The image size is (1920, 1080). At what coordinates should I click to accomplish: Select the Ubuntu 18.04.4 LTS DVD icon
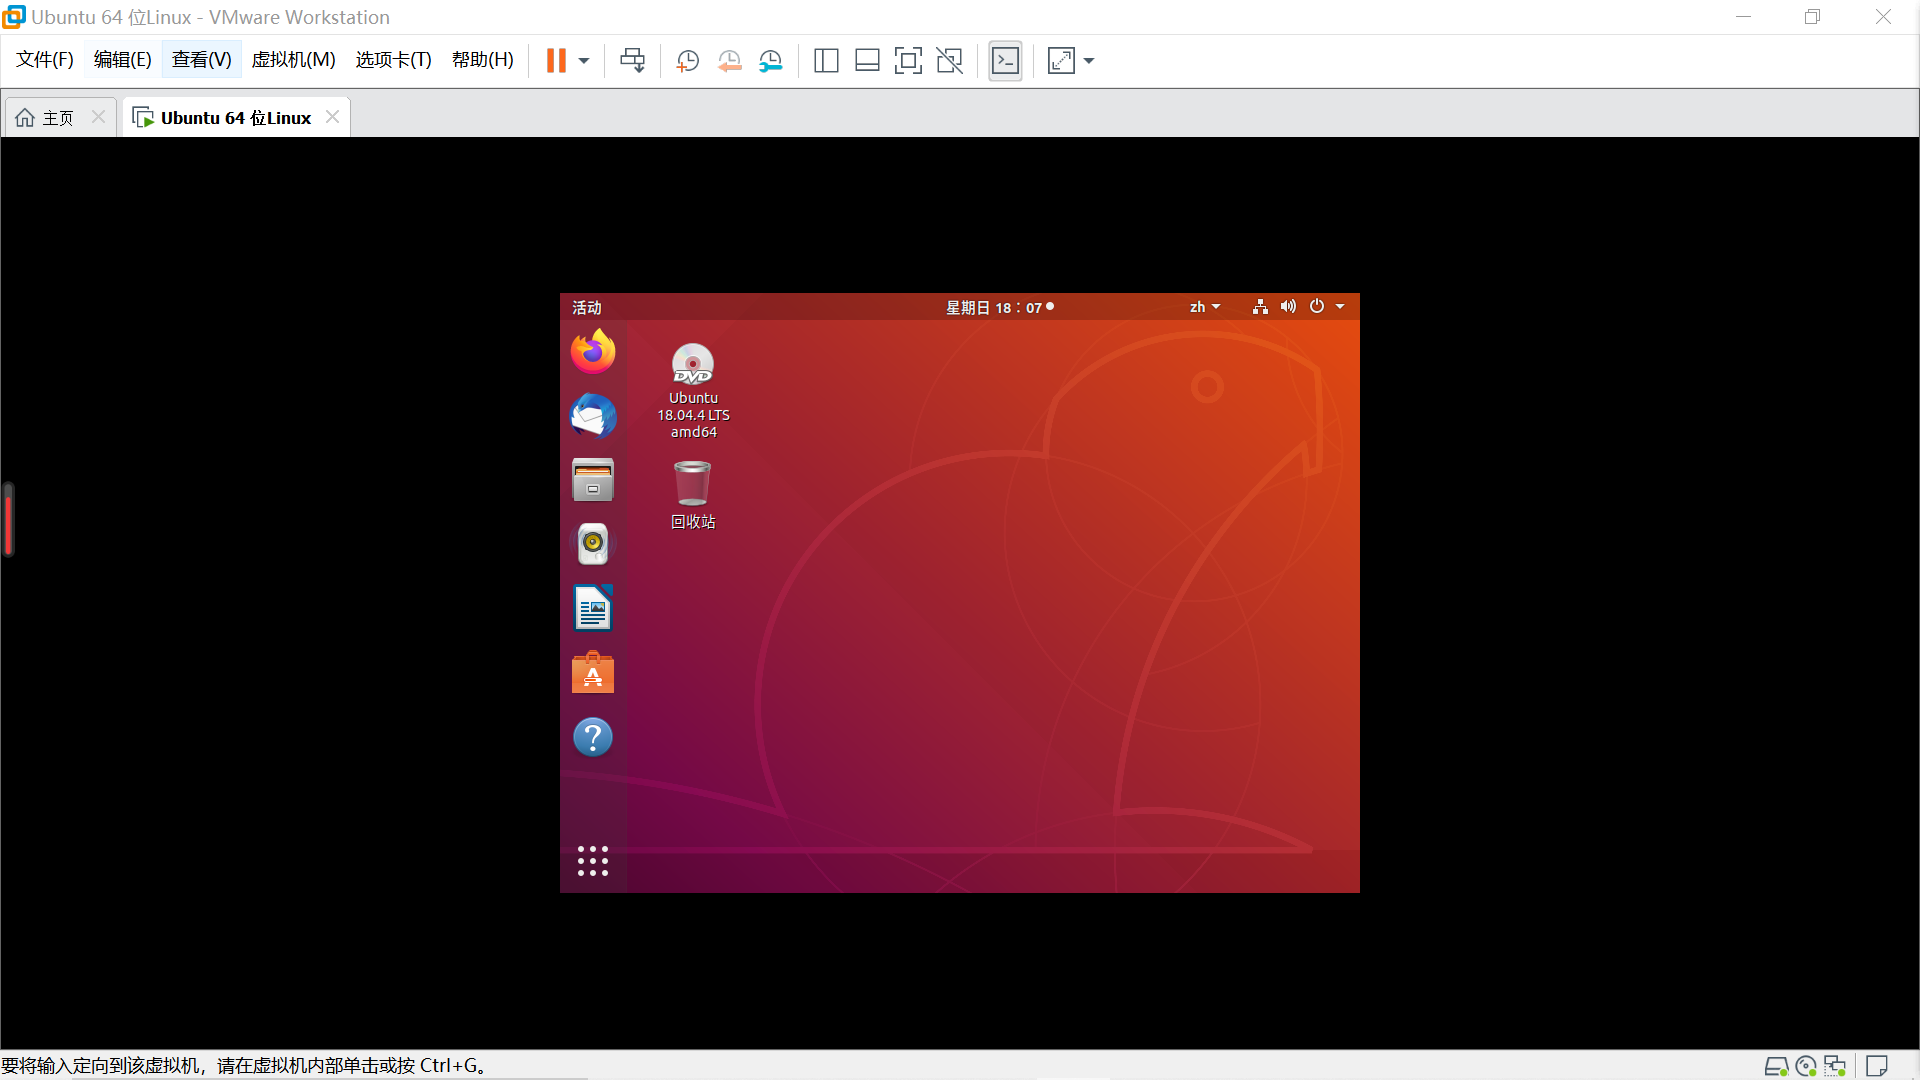pos(693,391)
